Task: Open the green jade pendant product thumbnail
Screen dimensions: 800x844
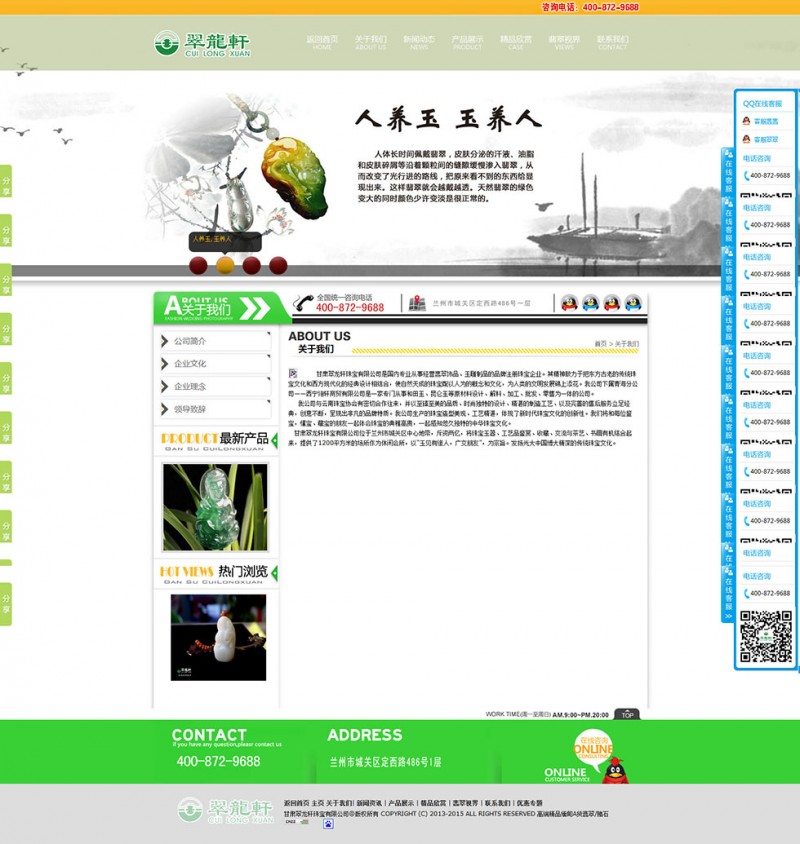Action: pyautogui.click(x=215, y=507)
